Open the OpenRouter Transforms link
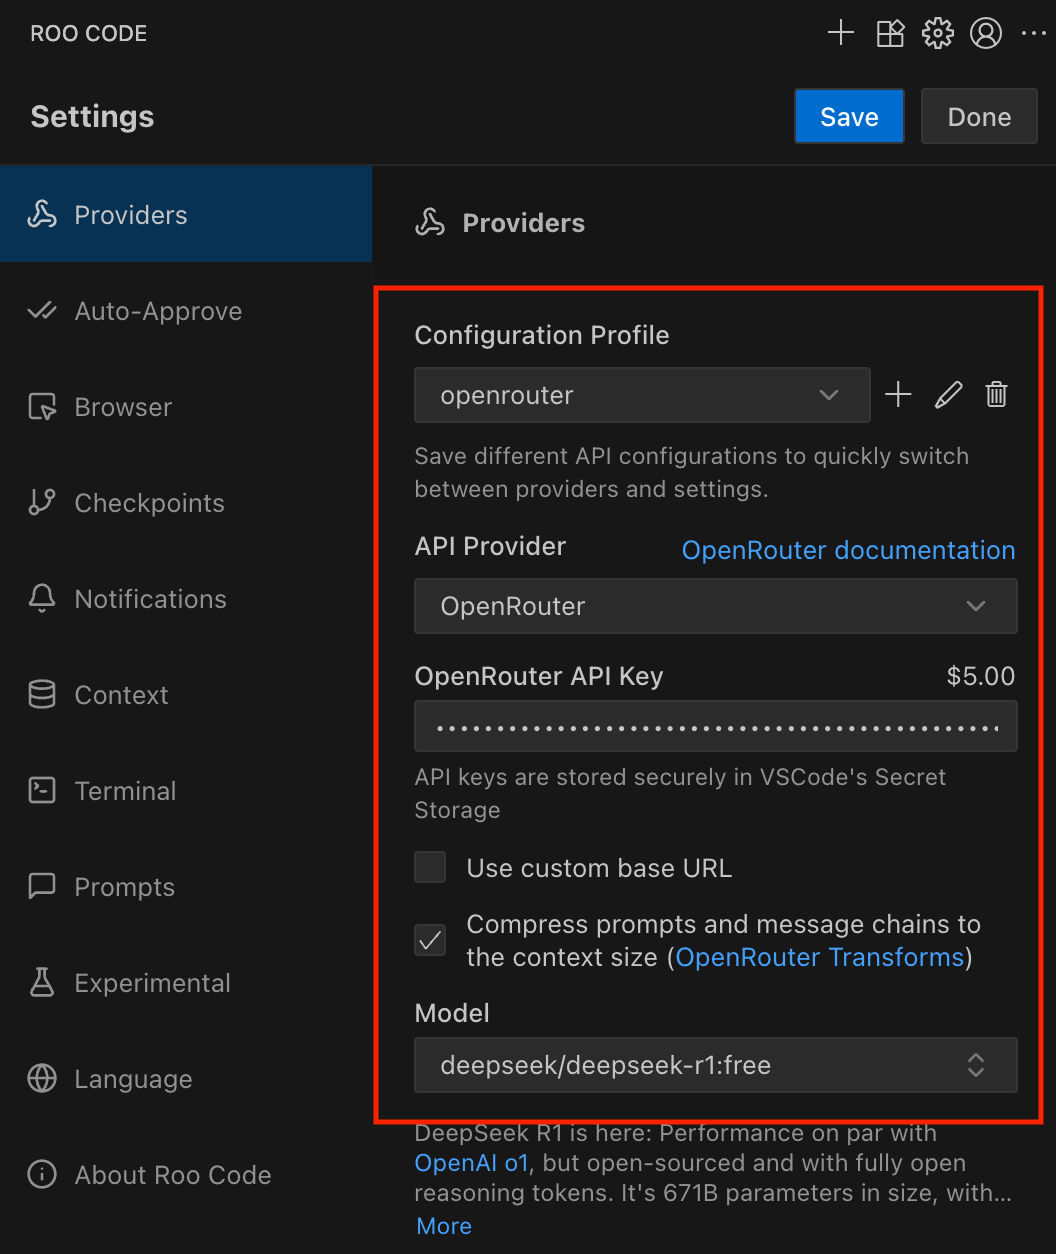 [820, 957]
